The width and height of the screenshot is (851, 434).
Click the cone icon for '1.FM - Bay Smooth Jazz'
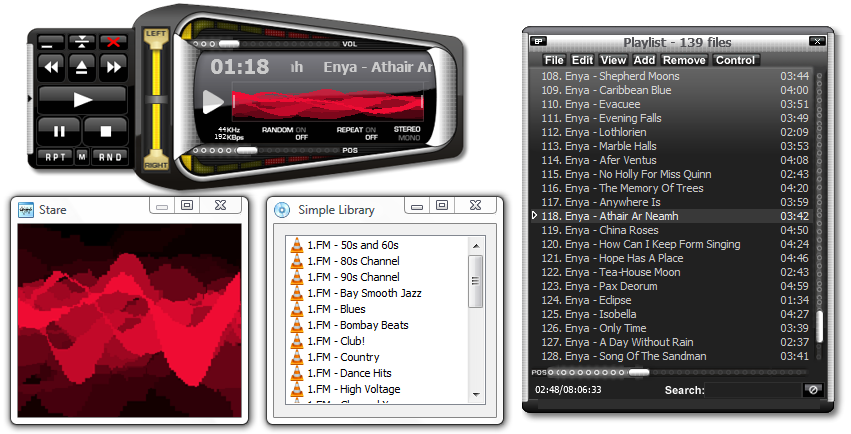[297, 293]
